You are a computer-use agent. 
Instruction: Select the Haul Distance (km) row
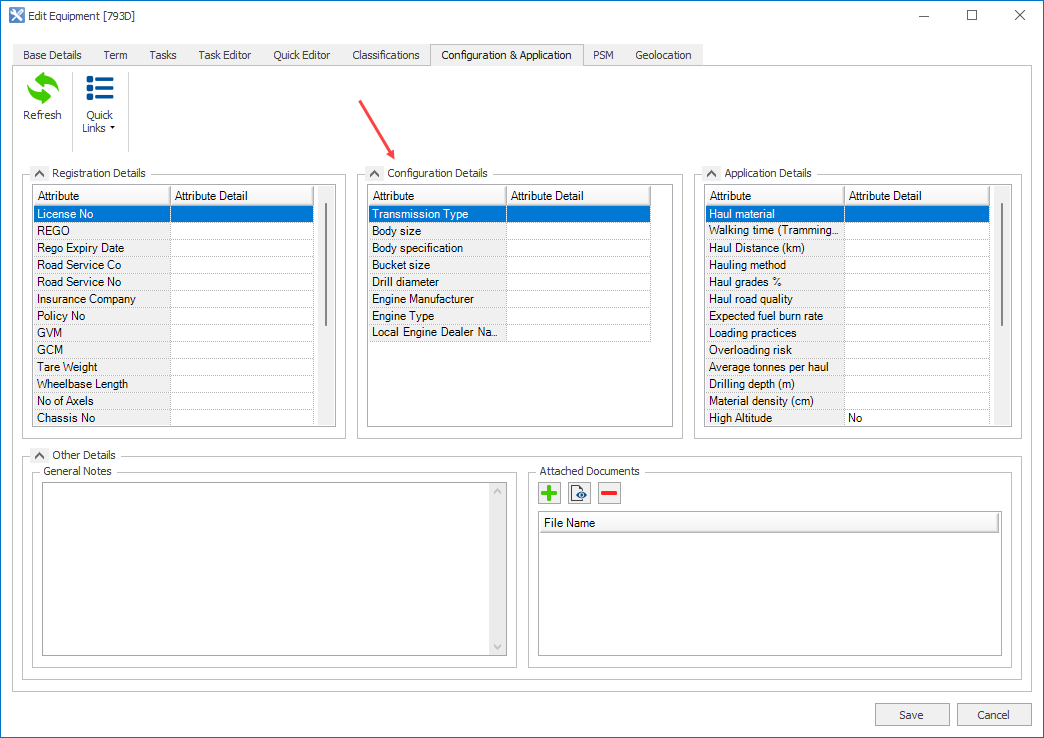pyautogui.click(x=848, y=248)
